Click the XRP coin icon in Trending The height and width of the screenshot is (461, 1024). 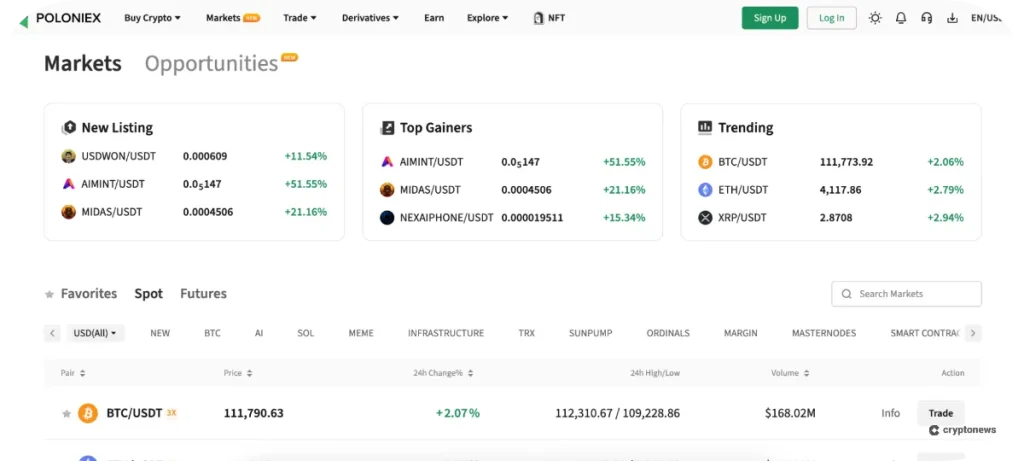(x=705, y=217)
